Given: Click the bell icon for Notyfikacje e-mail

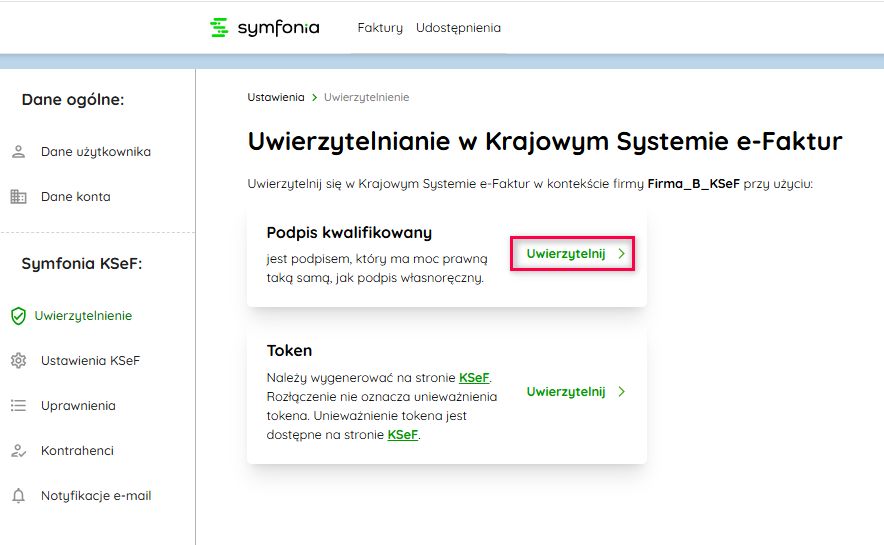Looking at the screenshot, I should click(18, 496).
